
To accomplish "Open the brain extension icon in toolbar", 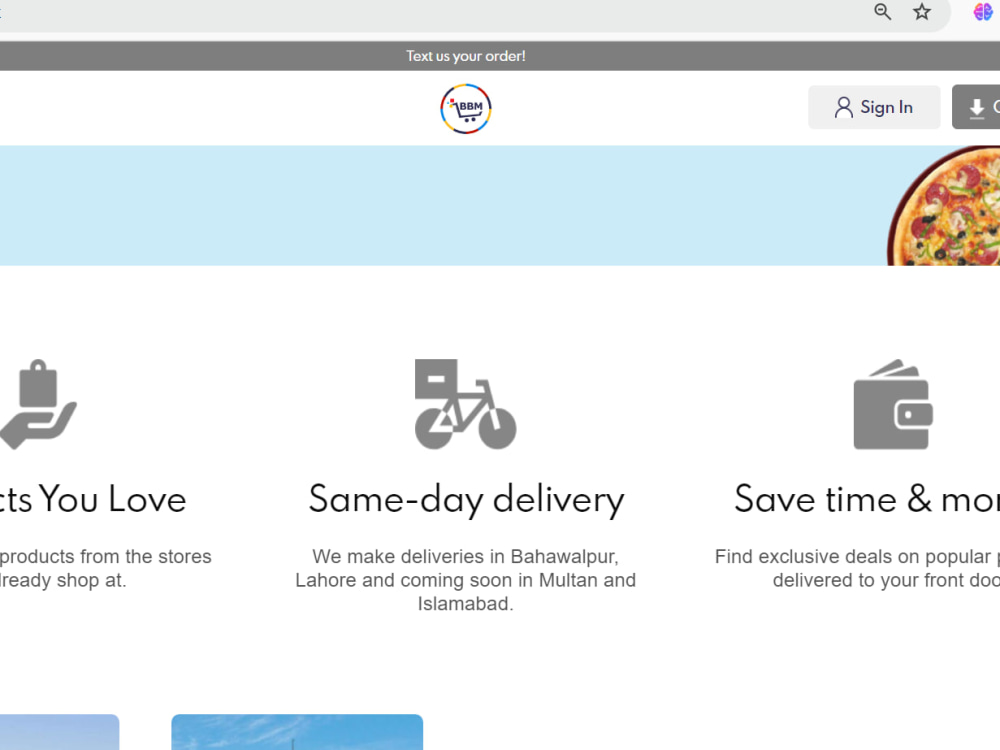I will tap(983, 11).
